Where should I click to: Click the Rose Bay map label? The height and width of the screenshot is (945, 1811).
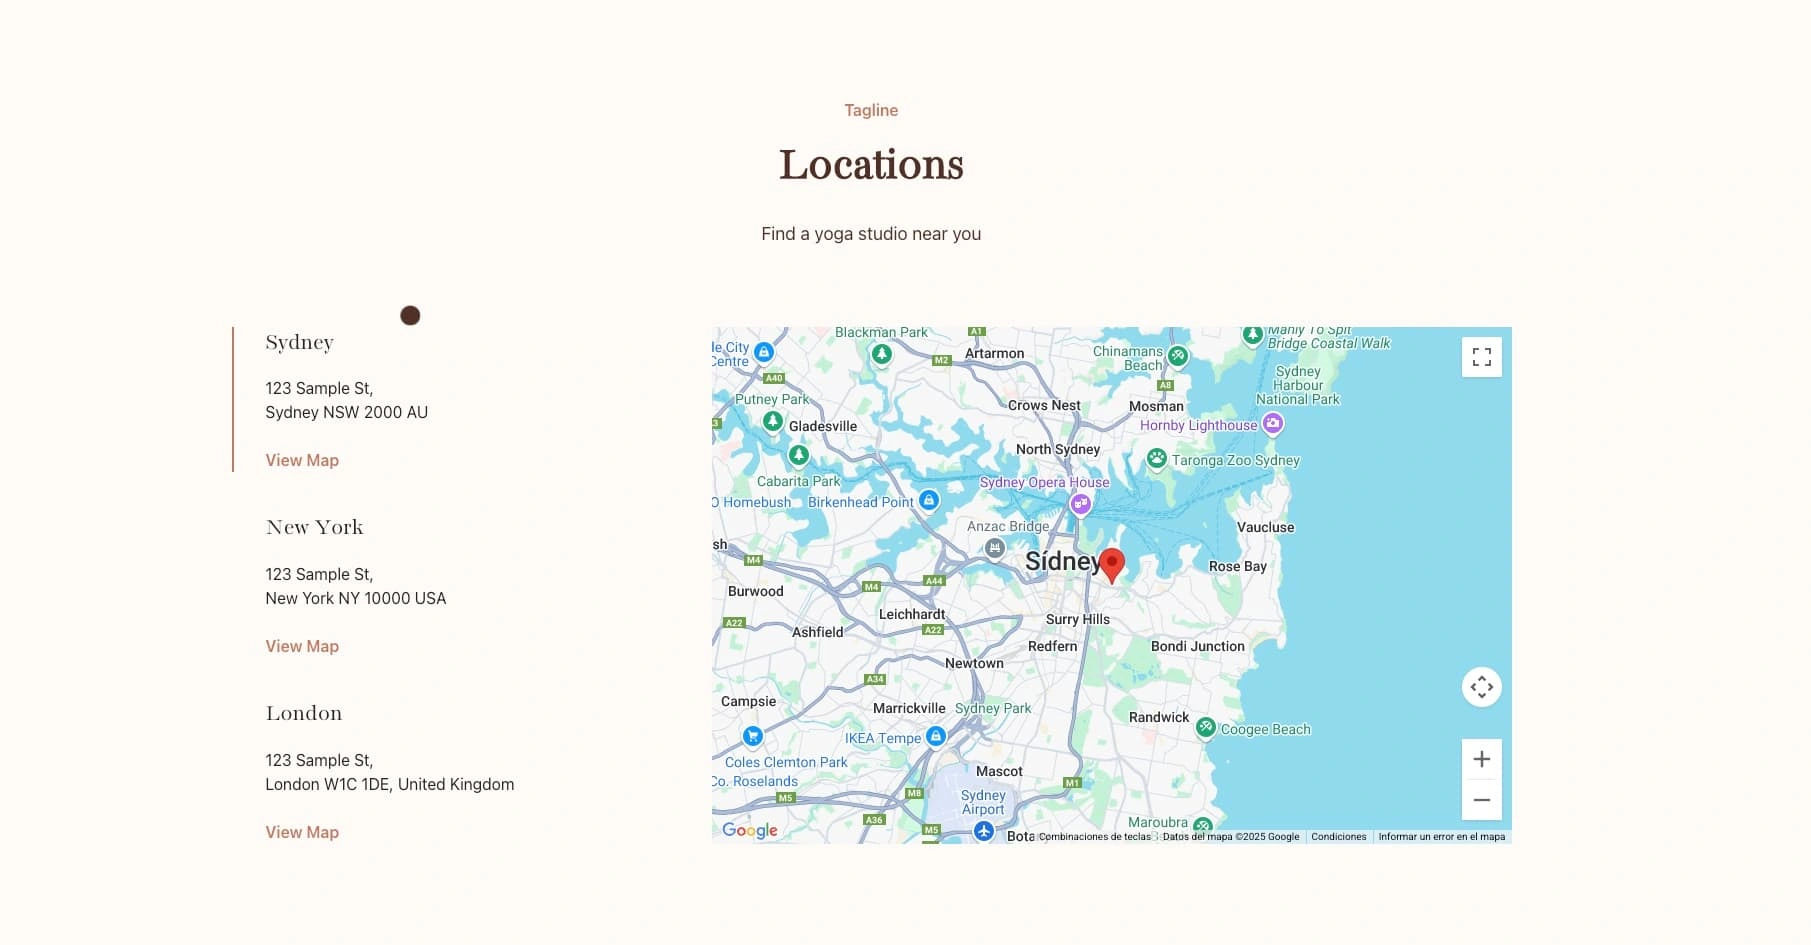[x=1237, y=566]
